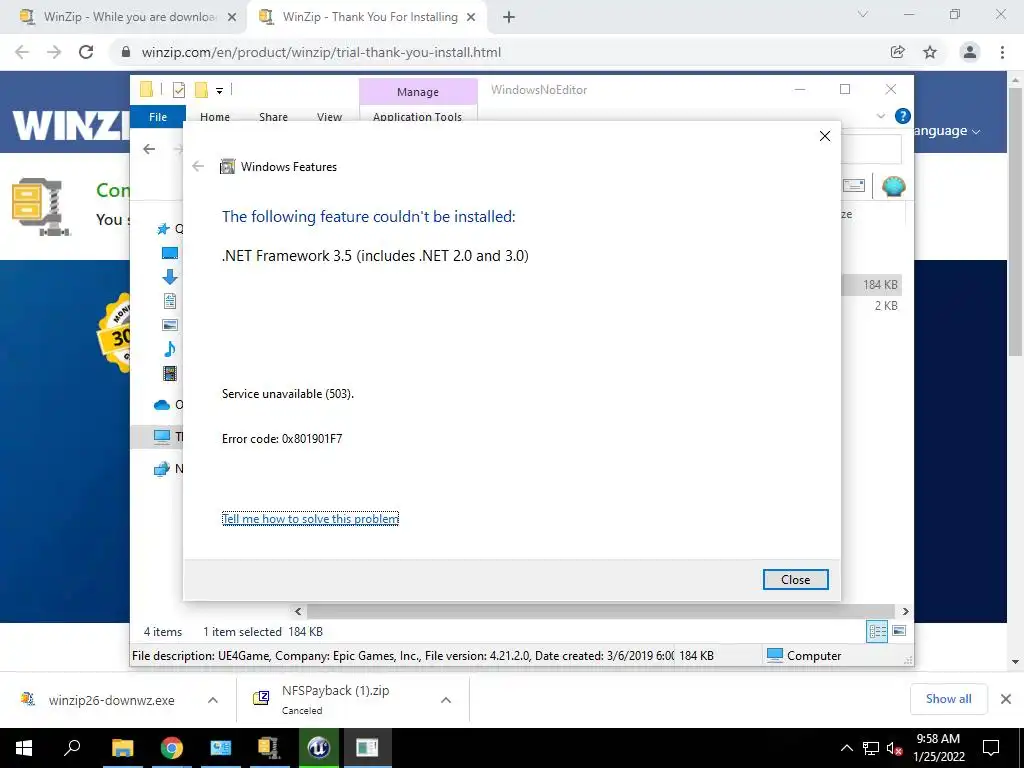Open 'Tell me how to solve this problem' link
This screenshot has width=1024, height=768.
coord(310,519)
